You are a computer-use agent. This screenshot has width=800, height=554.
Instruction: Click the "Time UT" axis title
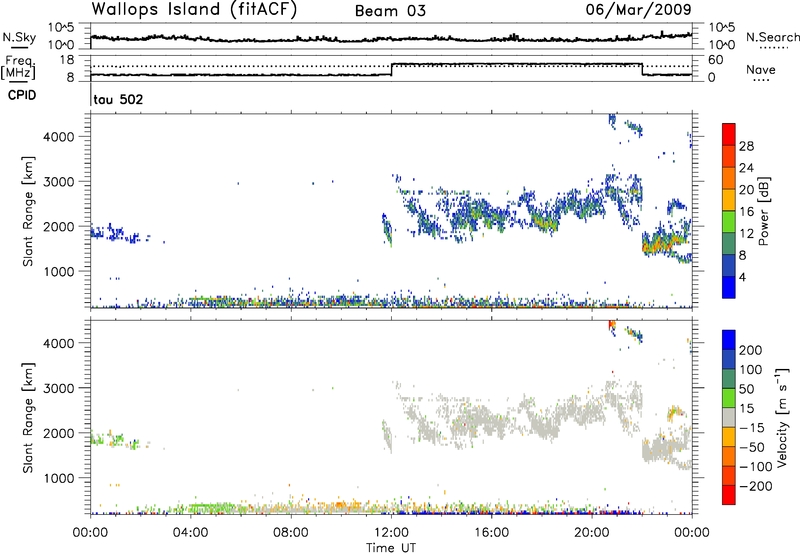[x=391, y=547]
